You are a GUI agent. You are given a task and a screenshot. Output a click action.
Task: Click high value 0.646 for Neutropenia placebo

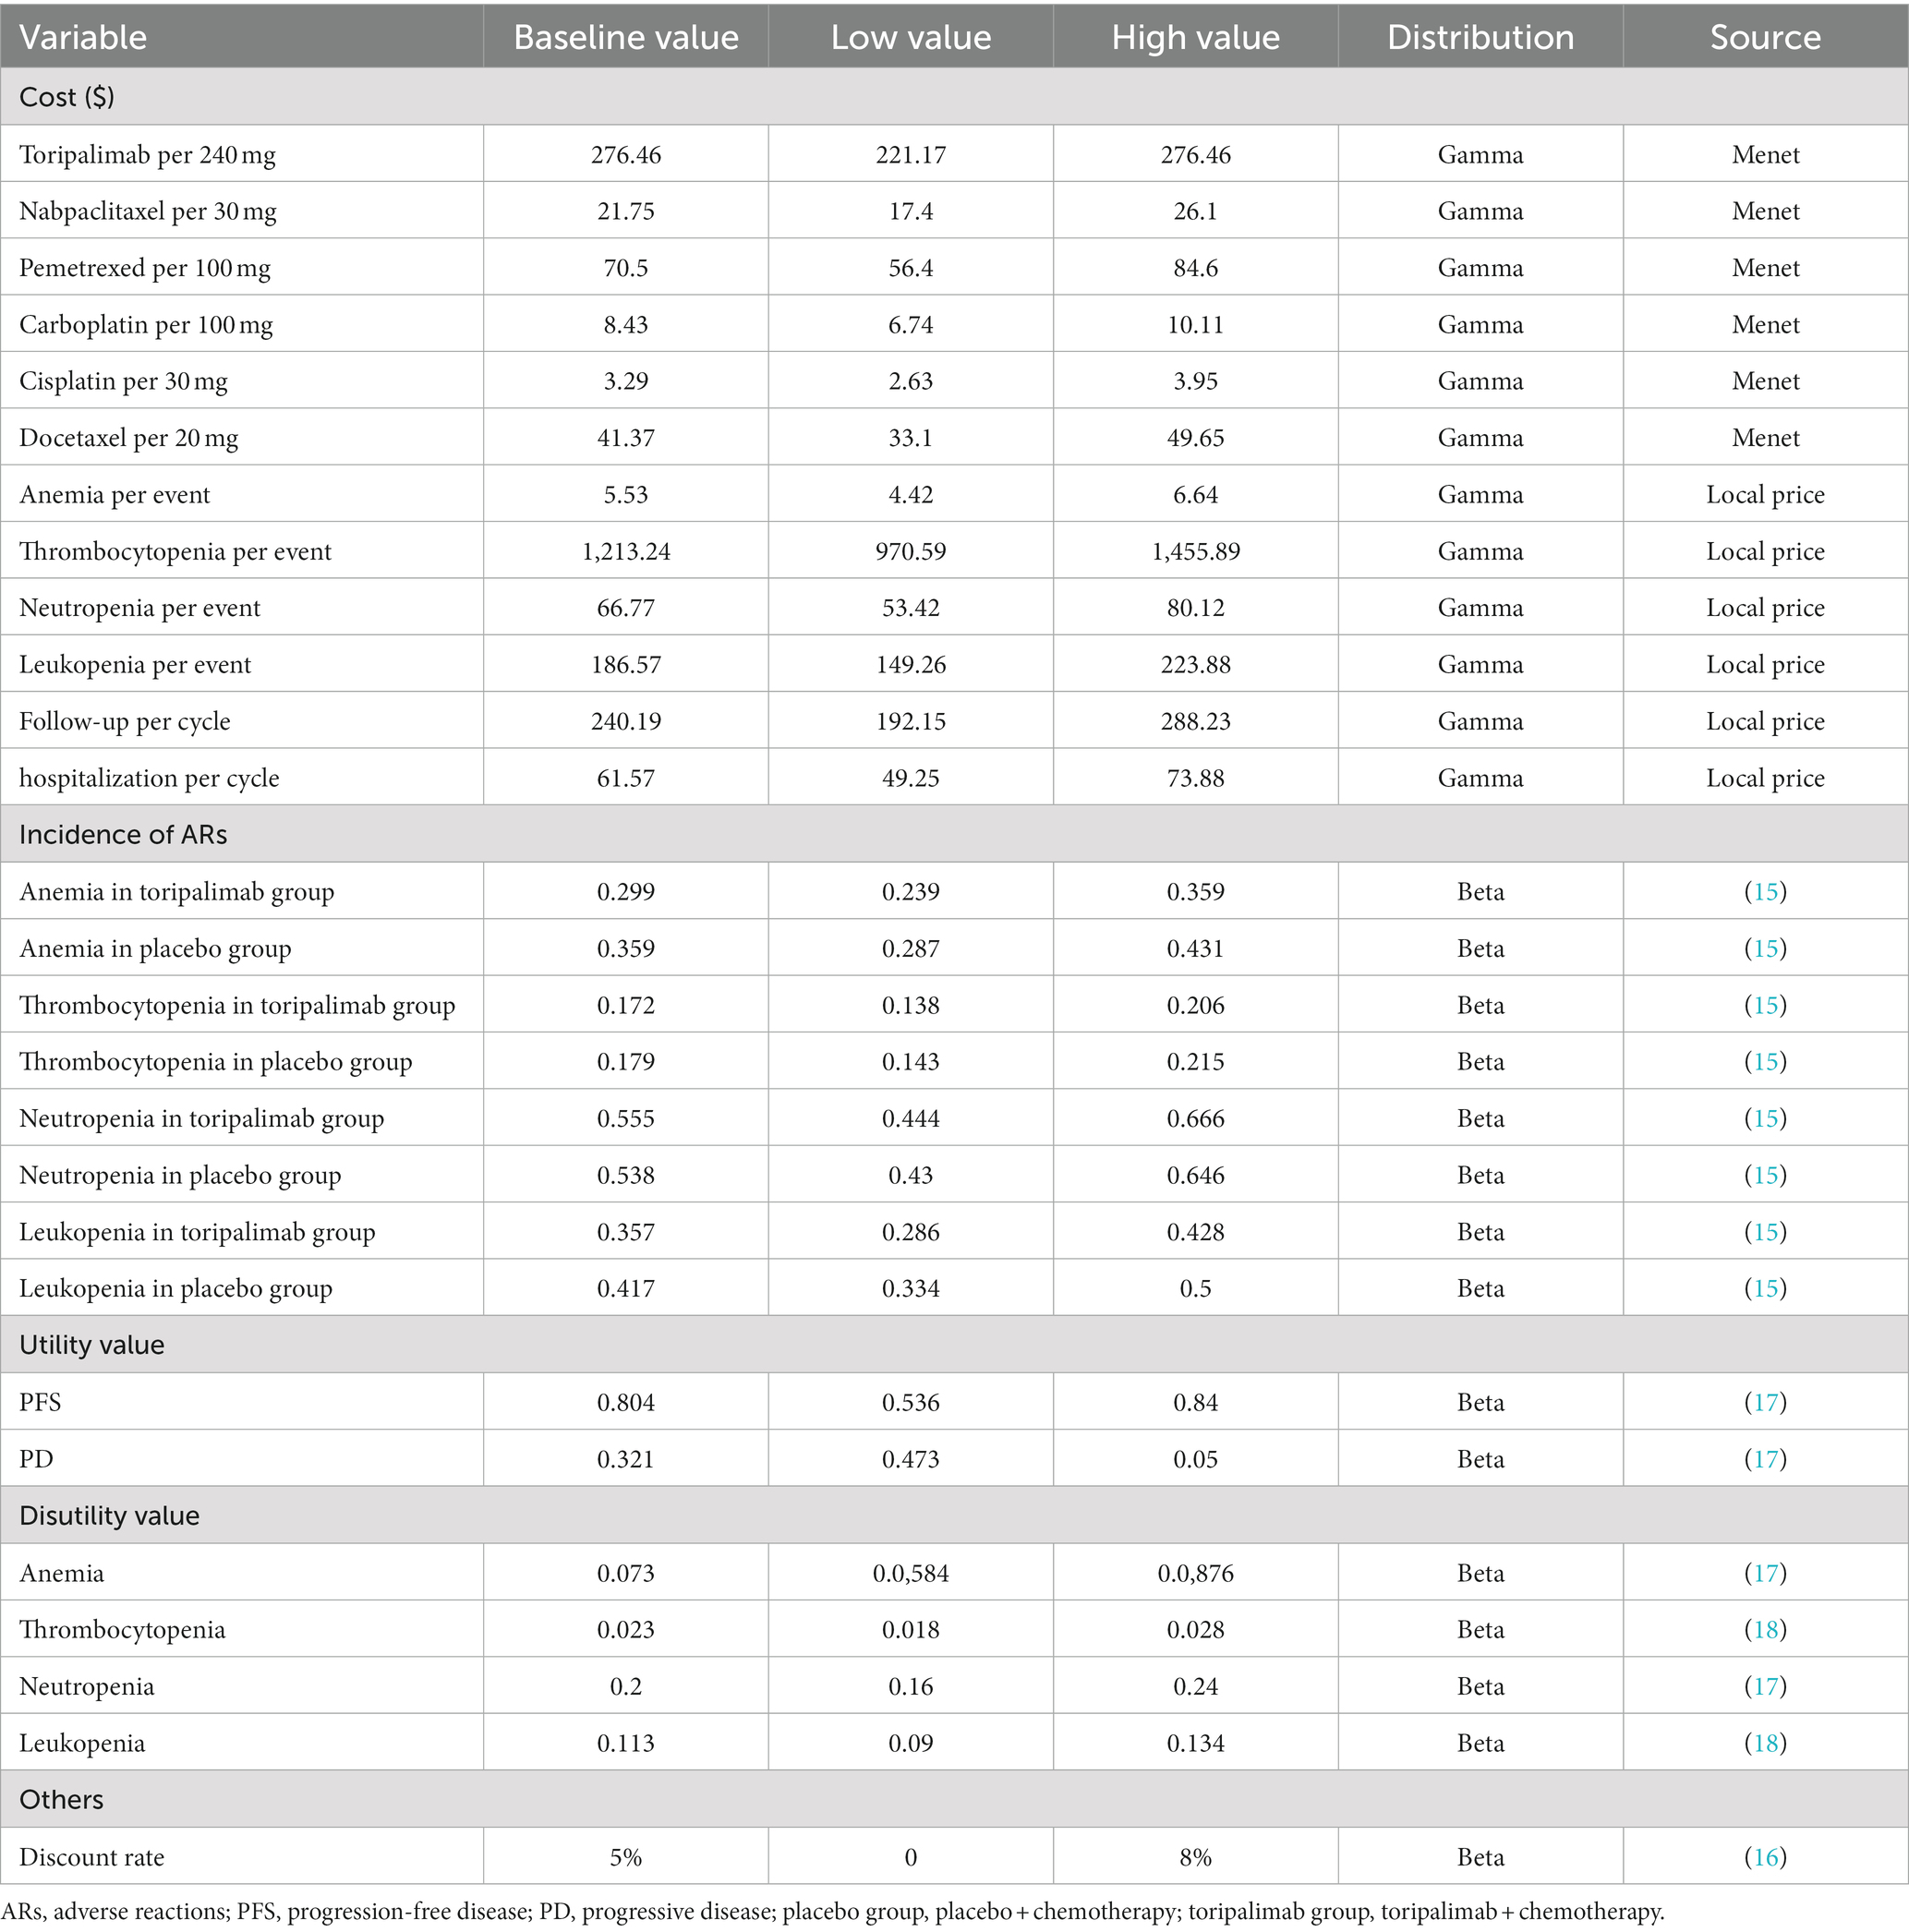[x=1196, y=1175]
